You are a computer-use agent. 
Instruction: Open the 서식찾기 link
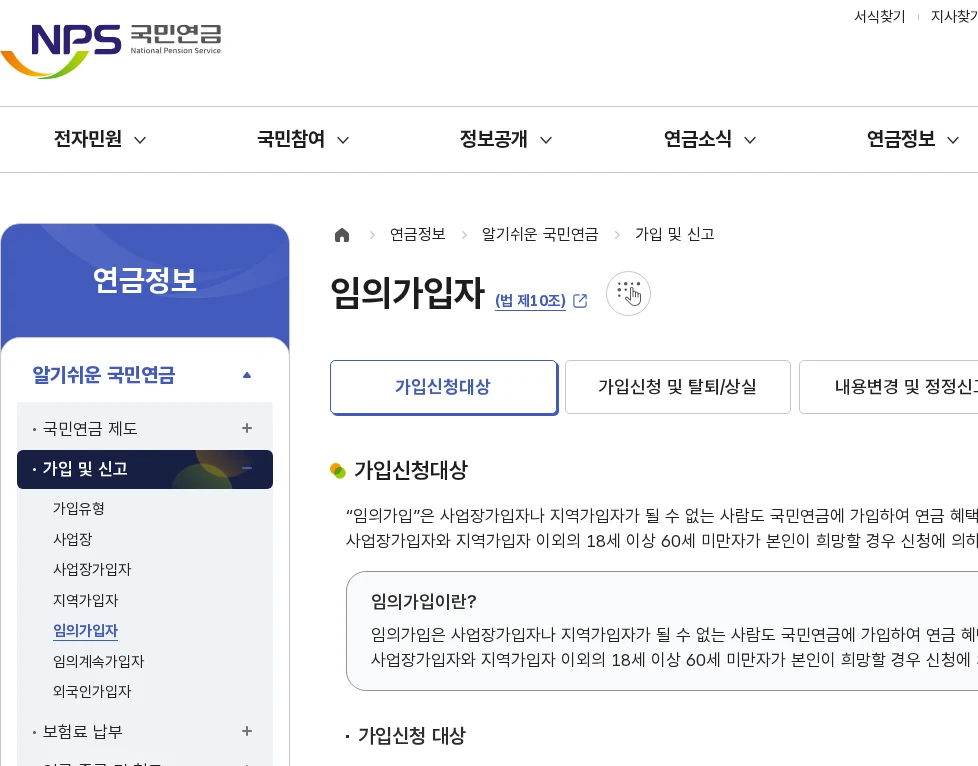click(x=879, y=17)
